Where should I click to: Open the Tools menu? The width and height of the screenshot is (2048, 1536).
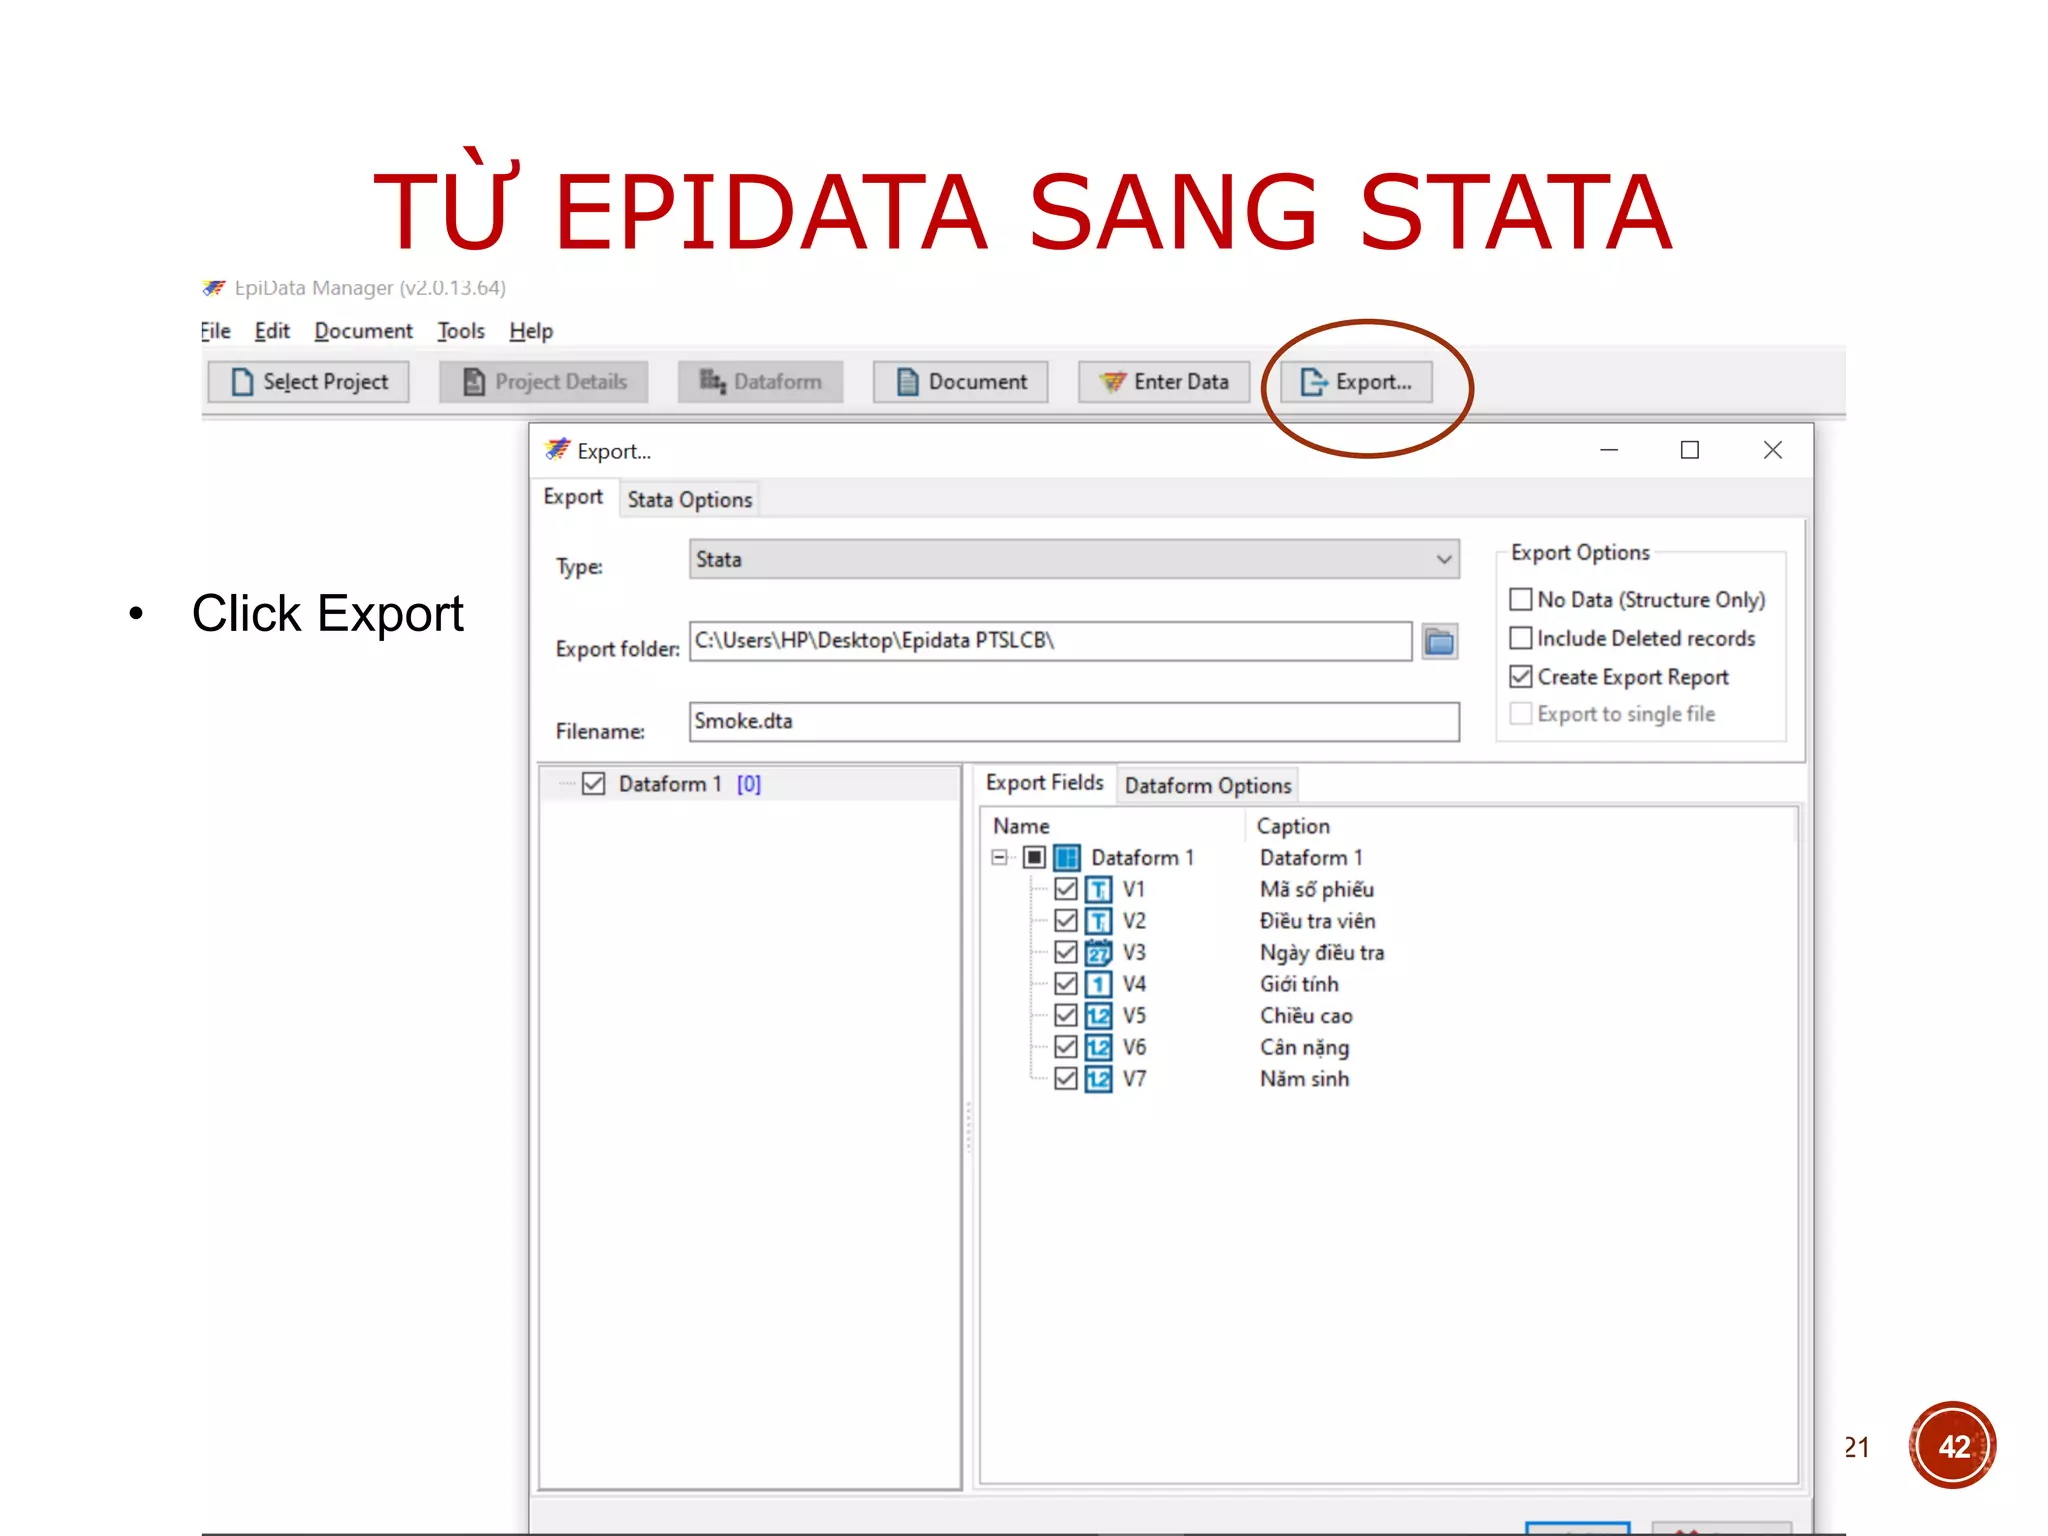point(461,331)
